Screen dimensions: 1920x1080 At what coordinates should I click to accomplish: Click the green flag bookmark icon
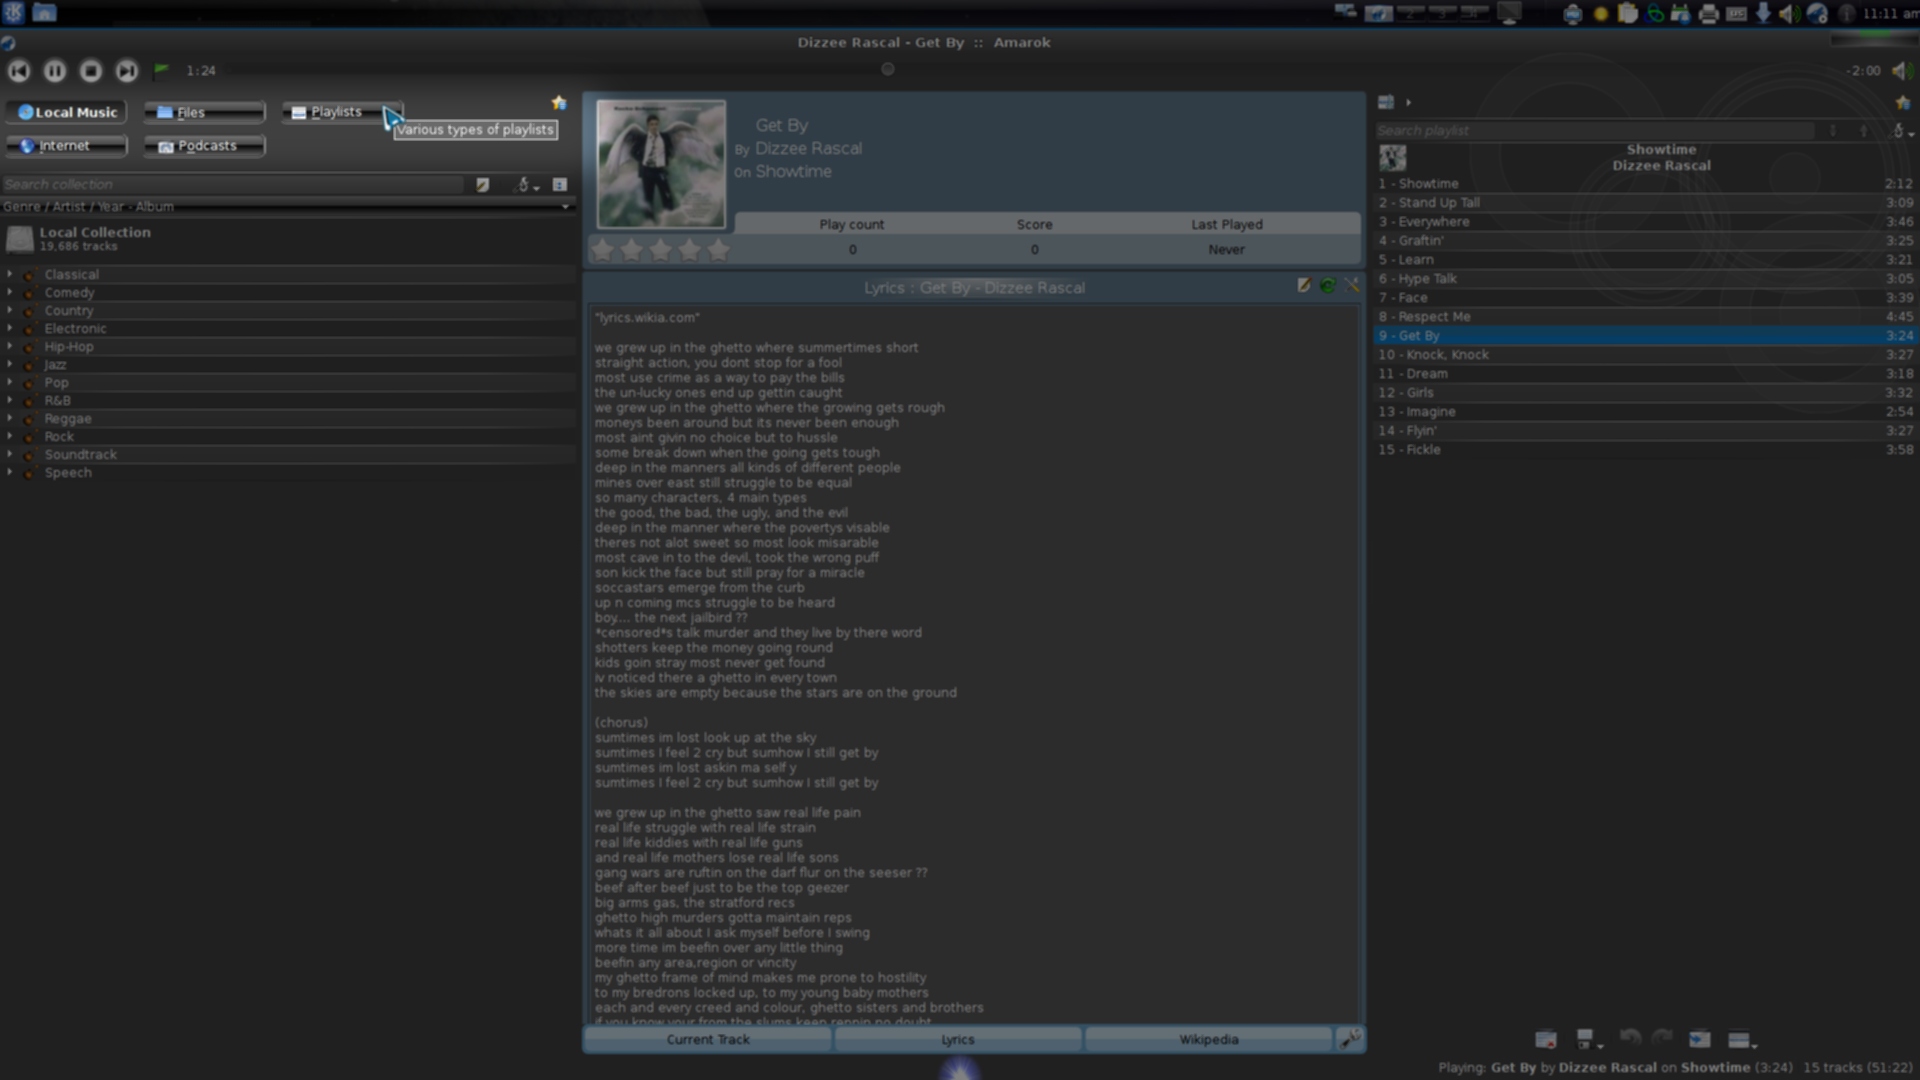click(x=161, y=70)
